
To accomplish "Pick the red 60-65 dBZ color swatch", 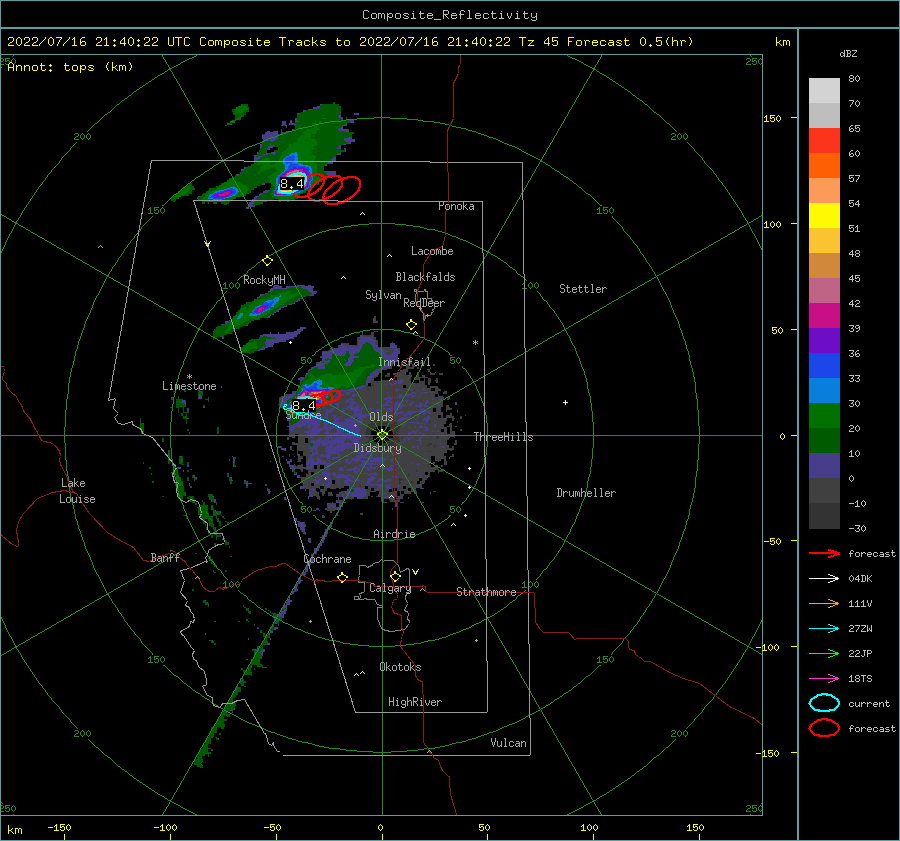I will pyautogui.click(x=824, y=141).
